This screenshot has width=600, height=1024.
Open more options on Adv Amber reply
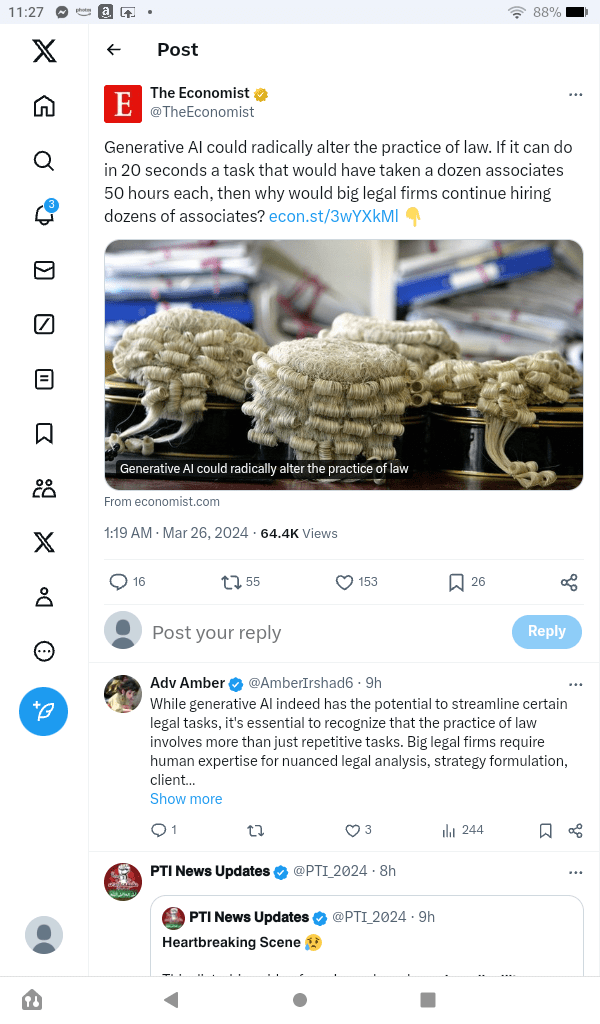575,684
